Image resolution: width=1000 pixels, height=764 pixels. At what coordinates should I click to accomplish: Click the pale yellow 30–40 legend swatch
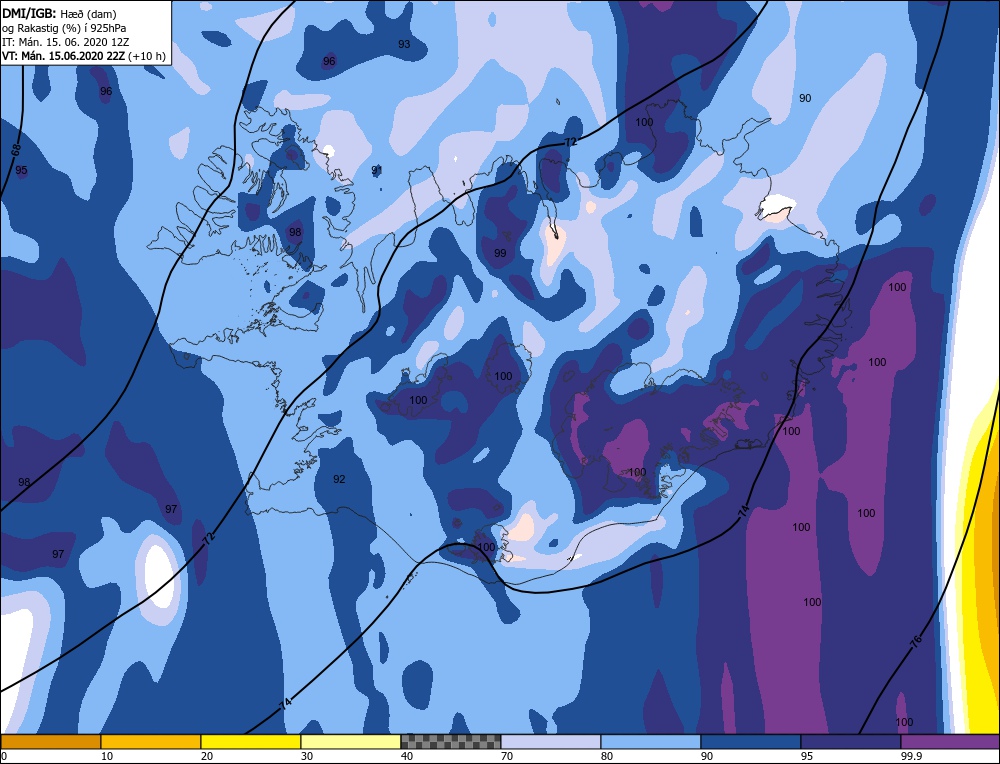click(x=351, y=741)
